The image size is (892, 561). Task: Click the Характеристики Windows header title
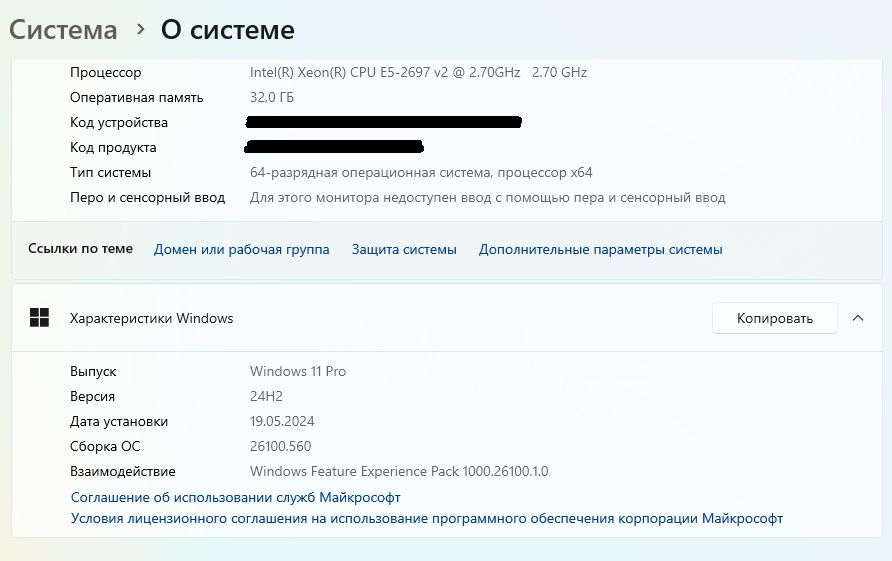point(151,318)
